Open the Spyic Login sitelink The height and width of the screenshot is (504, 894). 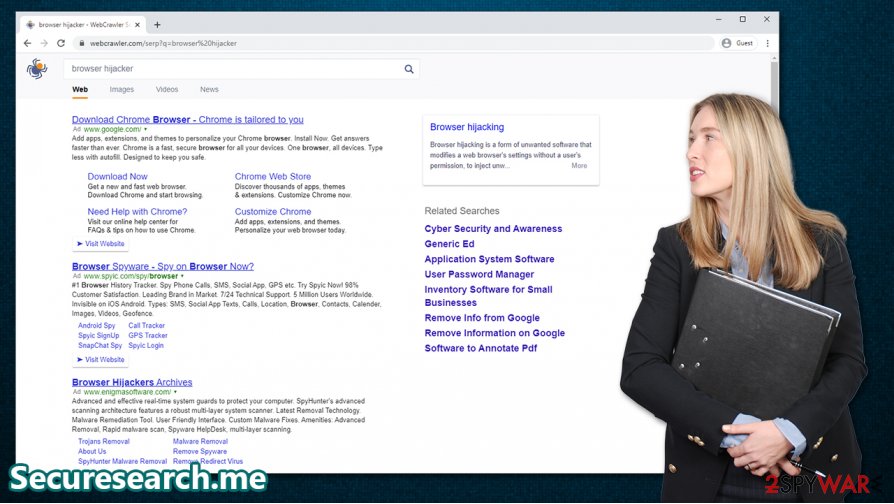click(146, 346)
